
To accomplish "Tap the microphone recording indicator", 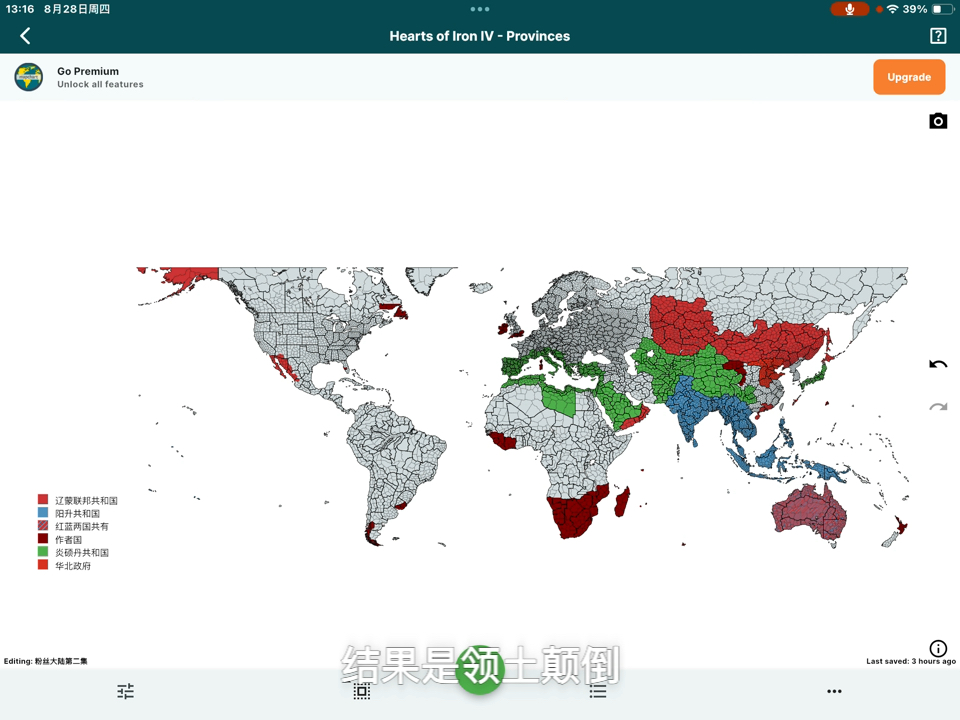I will point(849,9).
